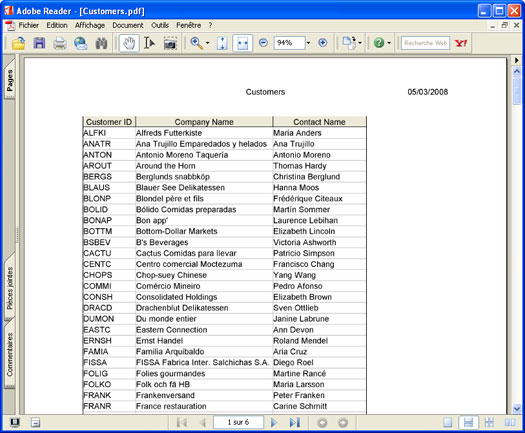
Task: Open the zoom tool dropdown arrow
Action: 208,43
